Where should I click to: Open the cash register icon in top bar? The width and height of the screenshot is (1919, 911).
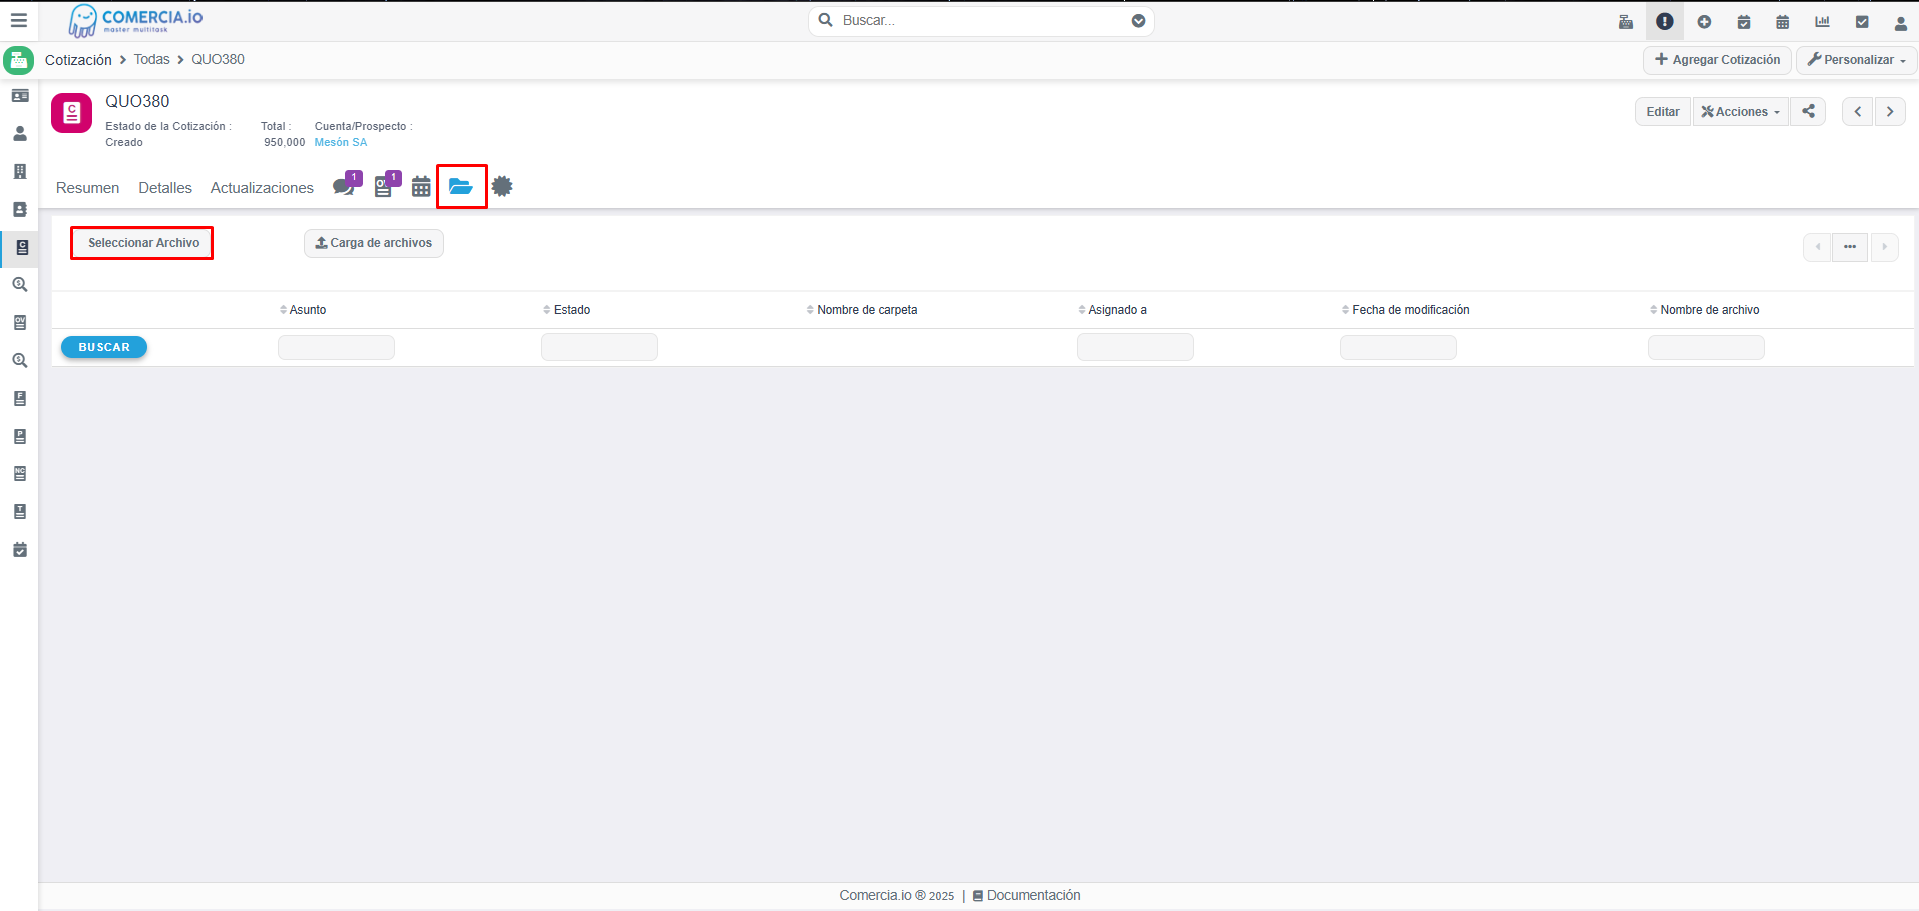click(1626, 21)
